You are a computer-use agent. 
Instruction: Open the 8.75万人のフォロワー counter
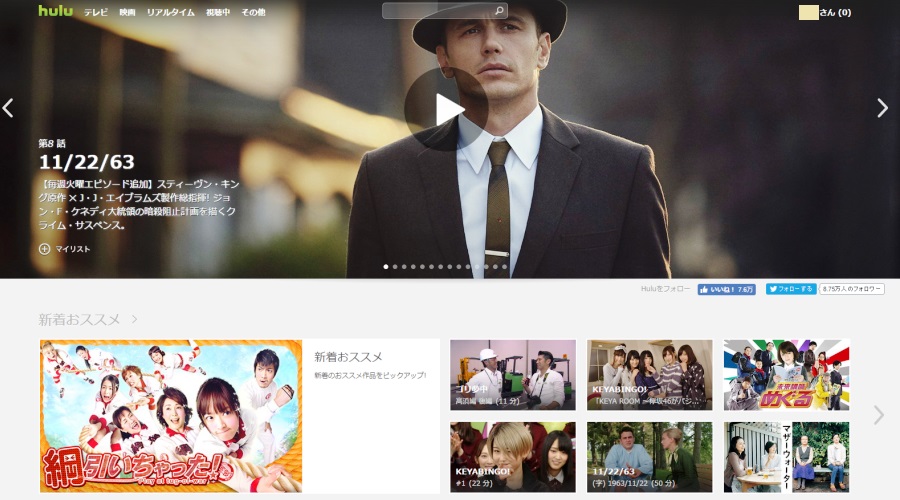(852, 289)
